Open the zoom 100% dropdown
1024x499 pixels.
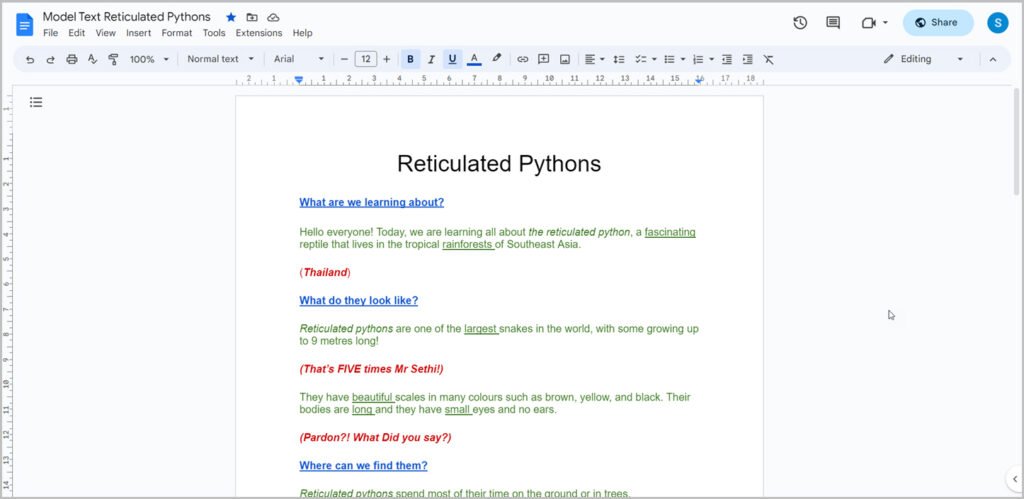click(149, 59)
